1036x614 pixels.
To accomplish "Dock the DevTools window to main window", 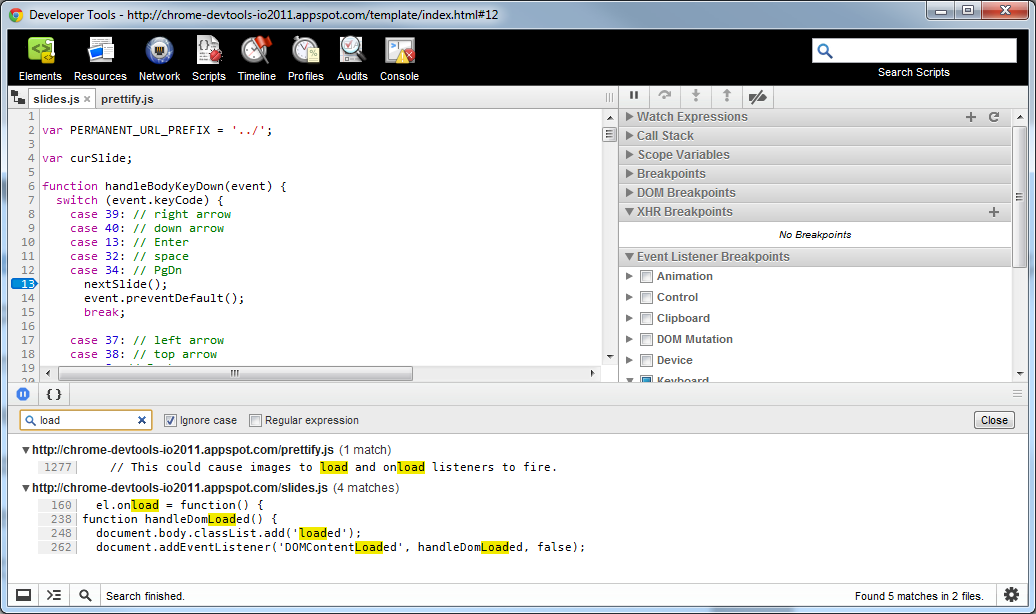I will point(23,595).
